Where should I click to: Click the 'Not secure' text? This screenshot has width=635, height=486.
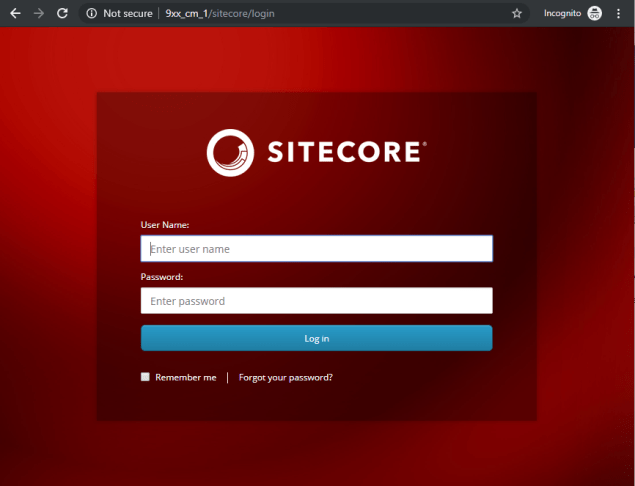(x=128, y=13)
